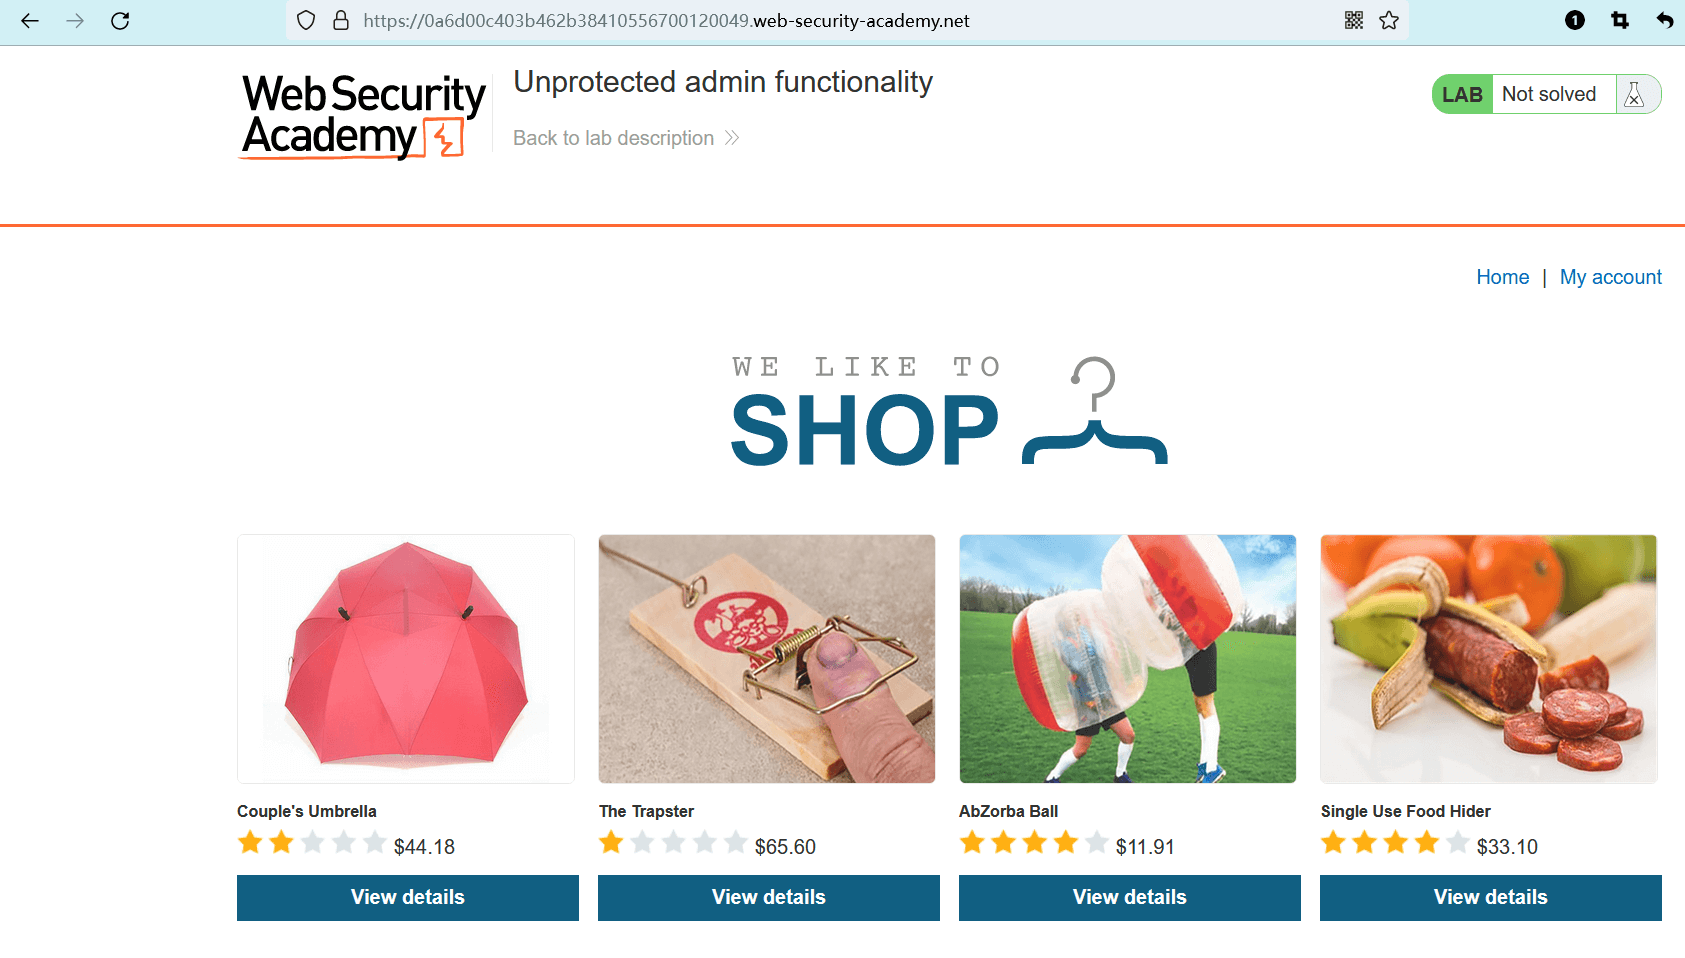Open the QR code icon in address bar
Screen dimensions: 1685x958
(1354, 20)
